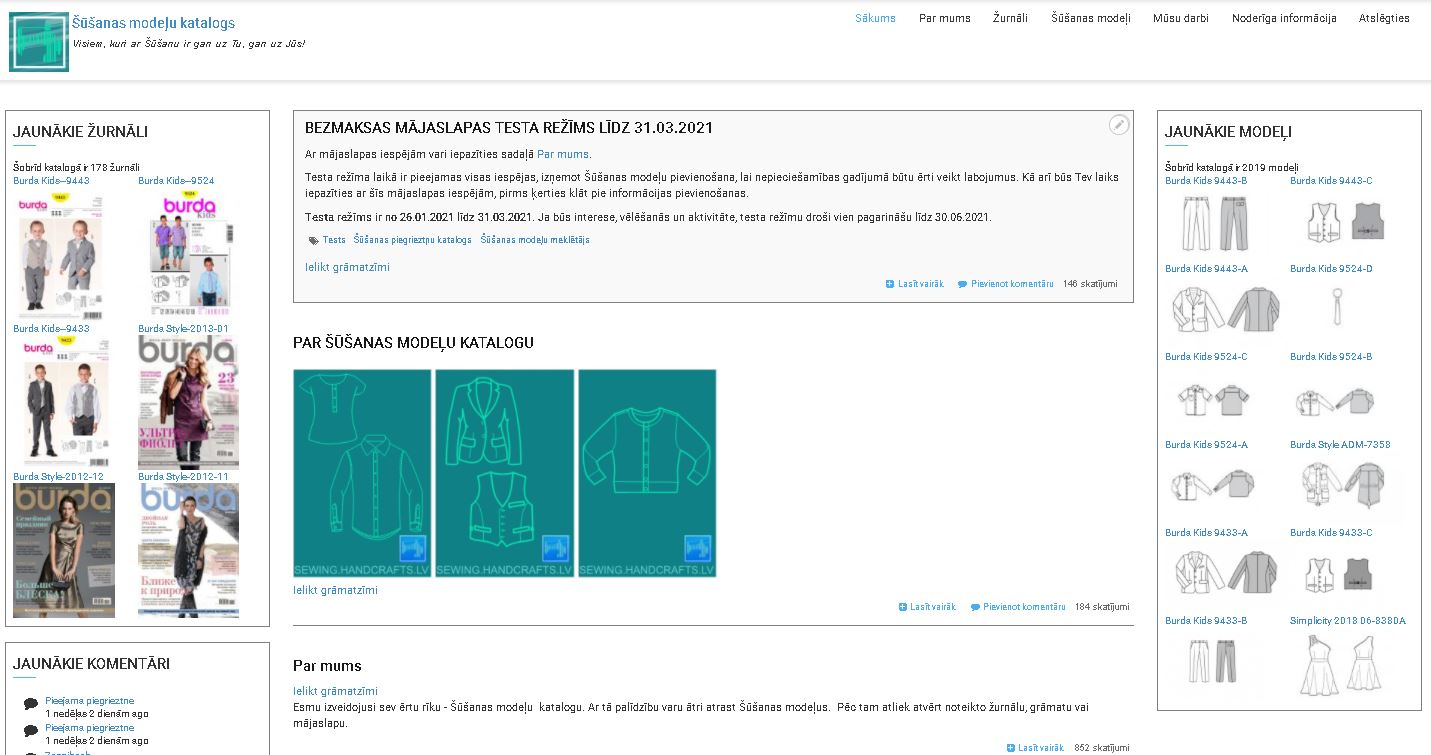
Task: Click the jacket drawing for Burda Kids 9443-A
Action: click(1225, 310)
